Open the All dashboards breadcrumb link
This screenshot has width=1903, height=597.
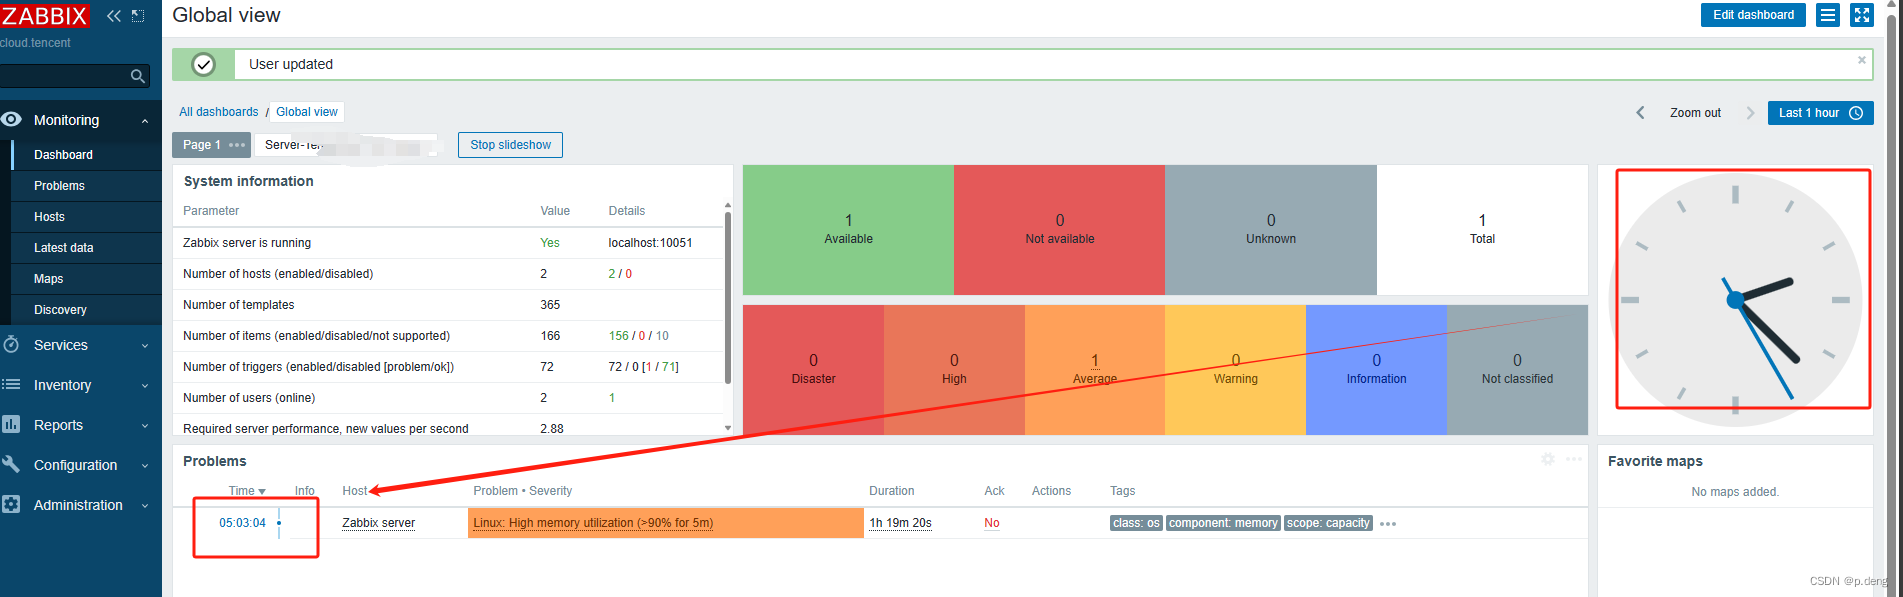218,112
